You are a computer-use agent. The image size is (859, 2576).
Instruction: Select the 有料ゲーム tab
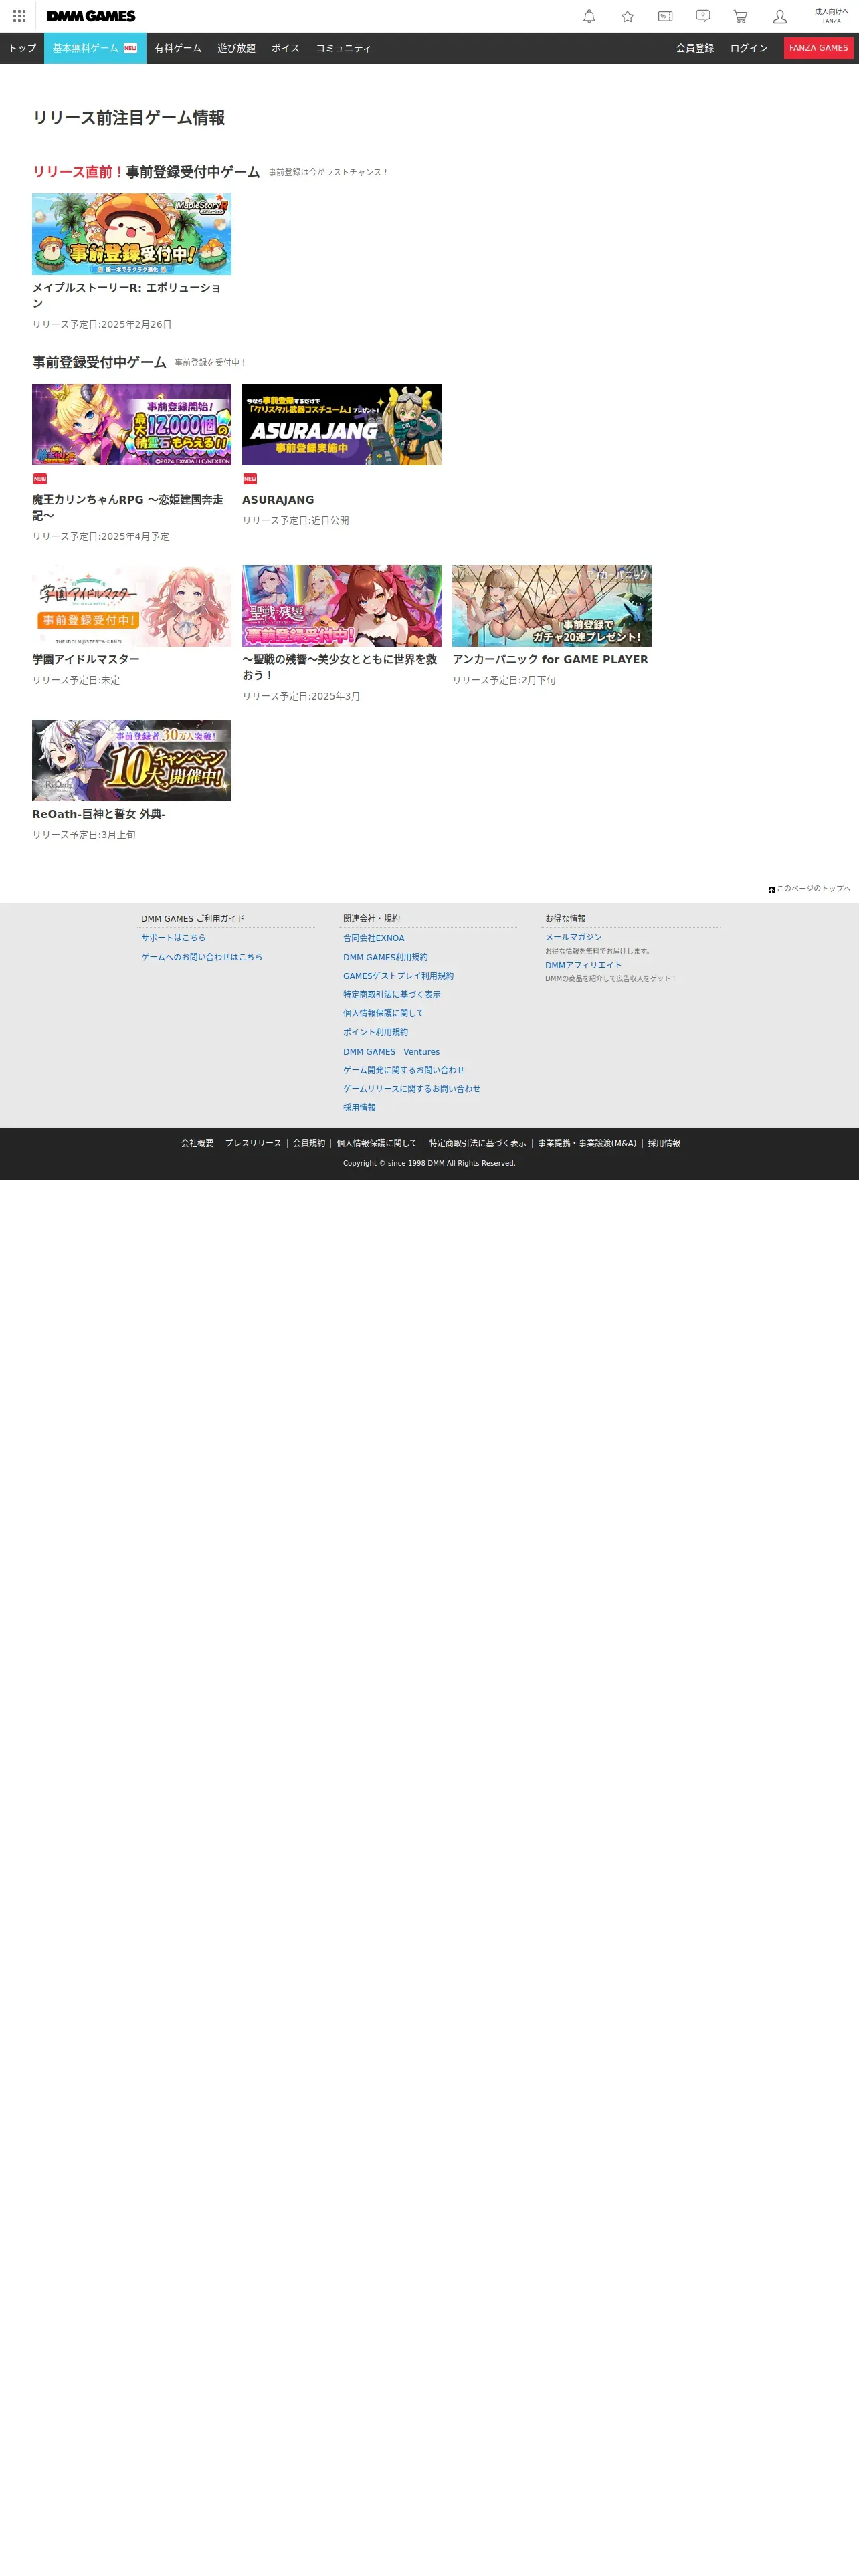click(178, 48)
